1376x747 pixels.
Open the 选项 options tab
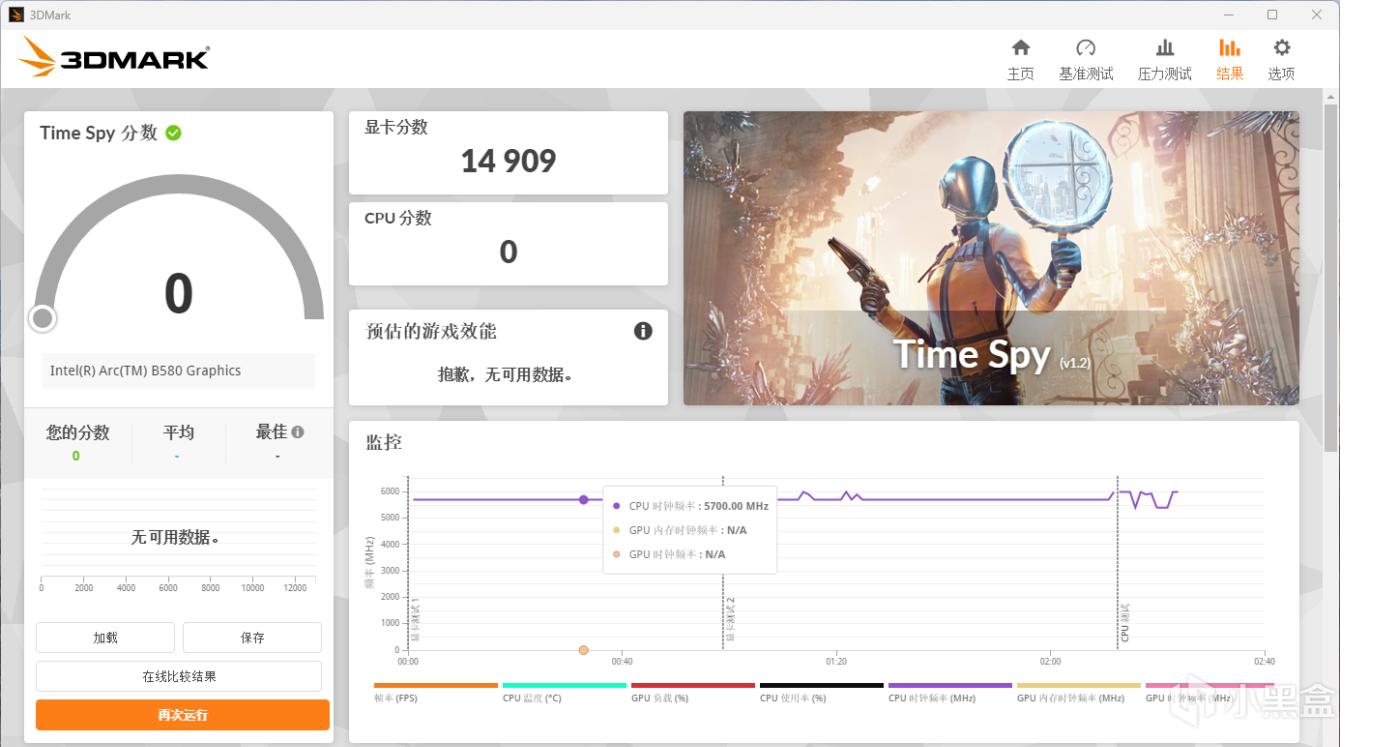(x=1281, y=60)
